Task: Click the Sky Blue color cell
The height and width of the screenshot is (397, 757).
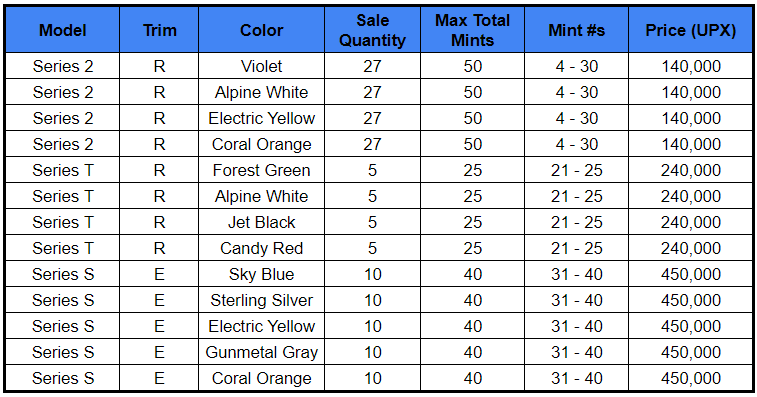Action: (x=261, y=274)
